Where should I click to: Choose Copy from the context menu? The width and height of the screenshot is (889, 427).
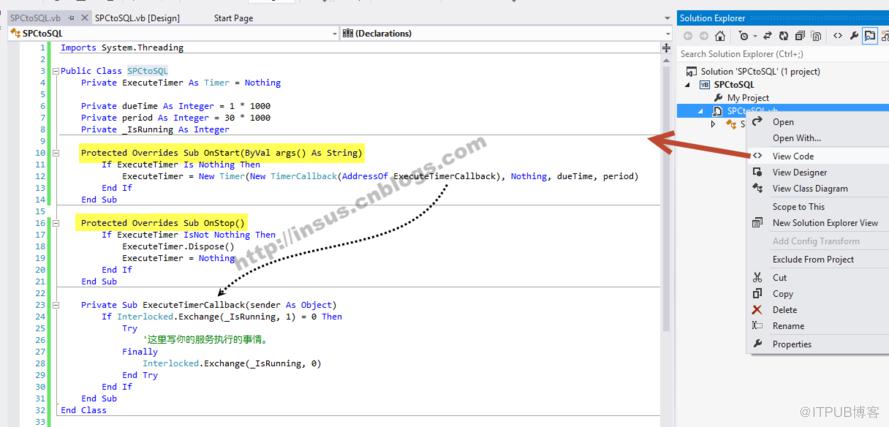pos(819,294)
